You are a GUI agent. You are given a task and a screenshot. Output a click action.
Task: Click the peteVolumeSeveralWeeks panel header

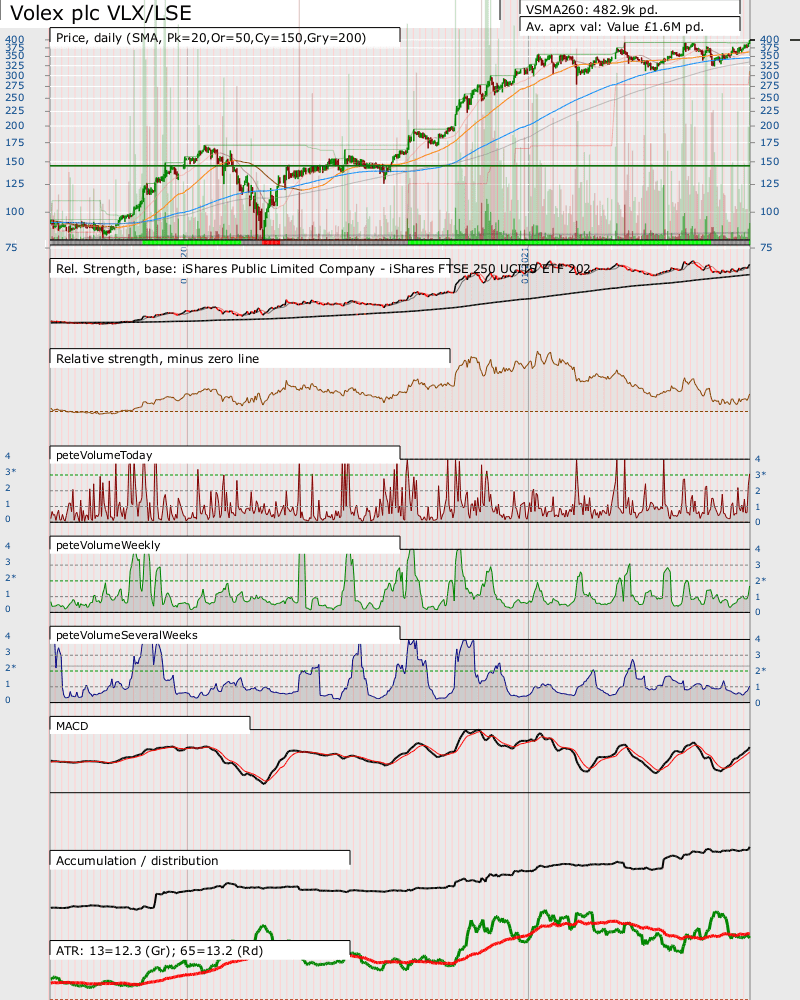[225, 634]
